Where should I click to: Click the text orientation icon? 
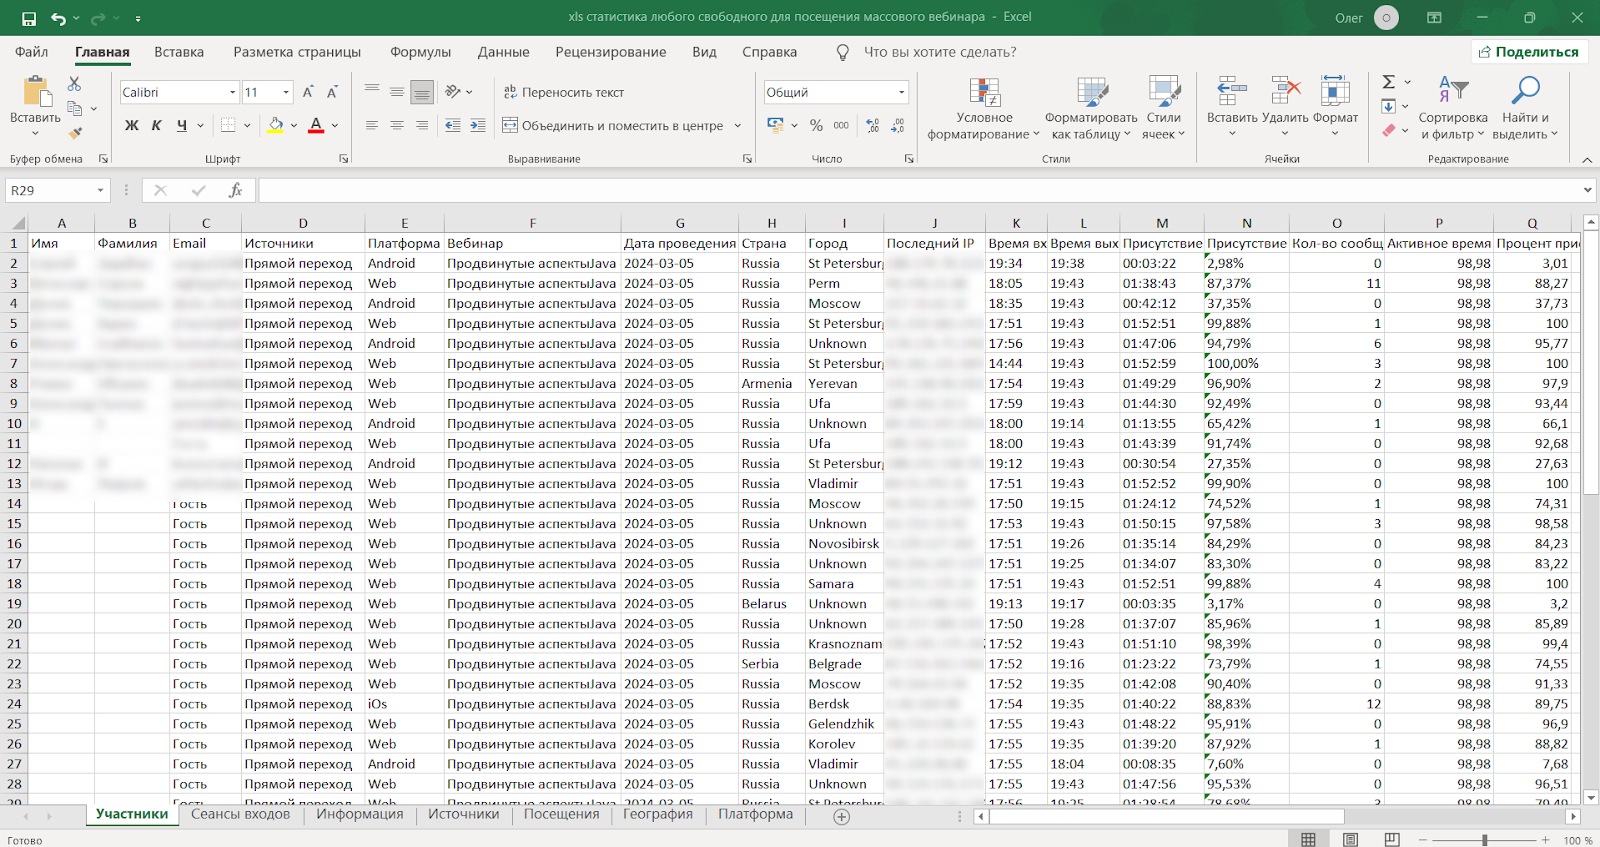pyautogui.click(x=453, y=91)
